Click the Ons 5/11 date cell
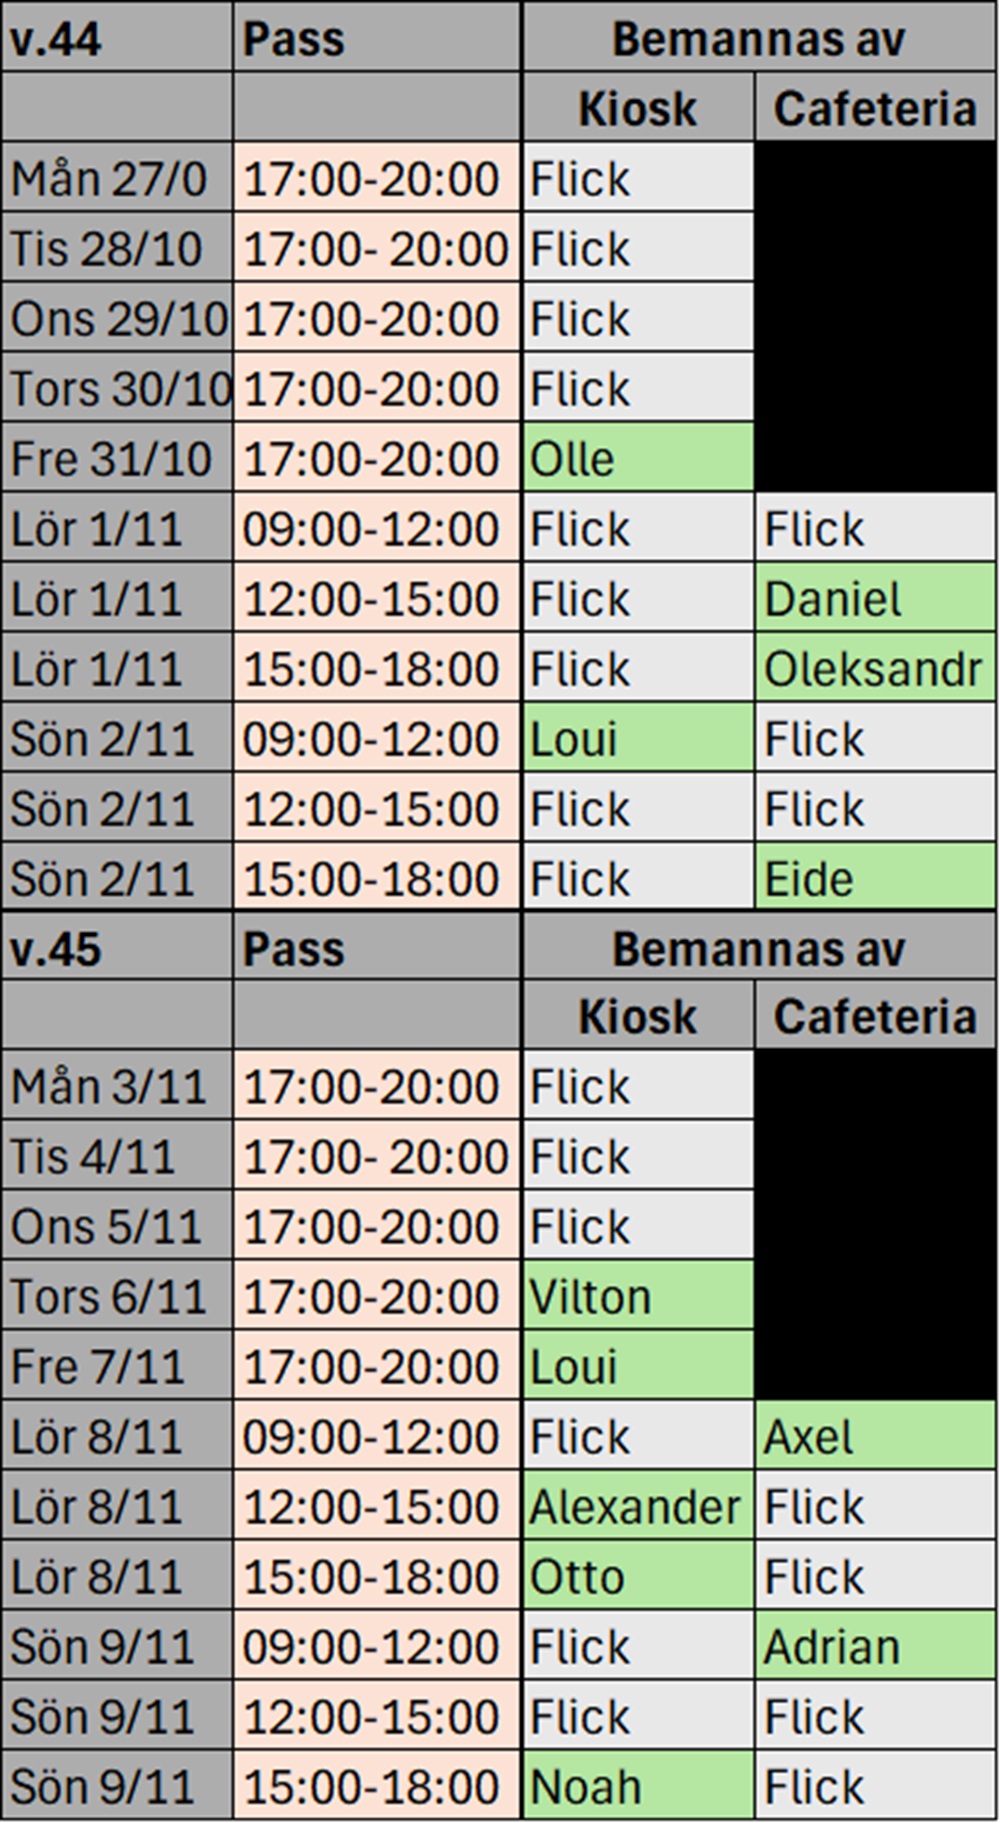Viewport: 1000px width, 1823px height. click(x=117, y=1227)
